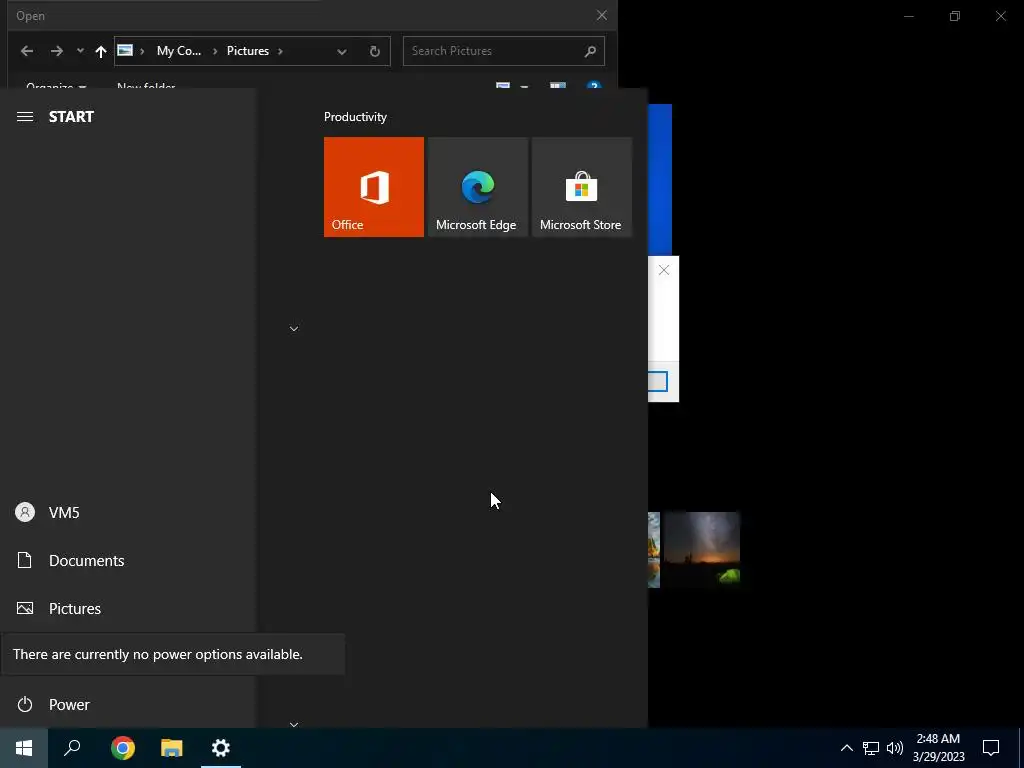
Task: Open the Microsoft Store tile
Action: (582, 187)
